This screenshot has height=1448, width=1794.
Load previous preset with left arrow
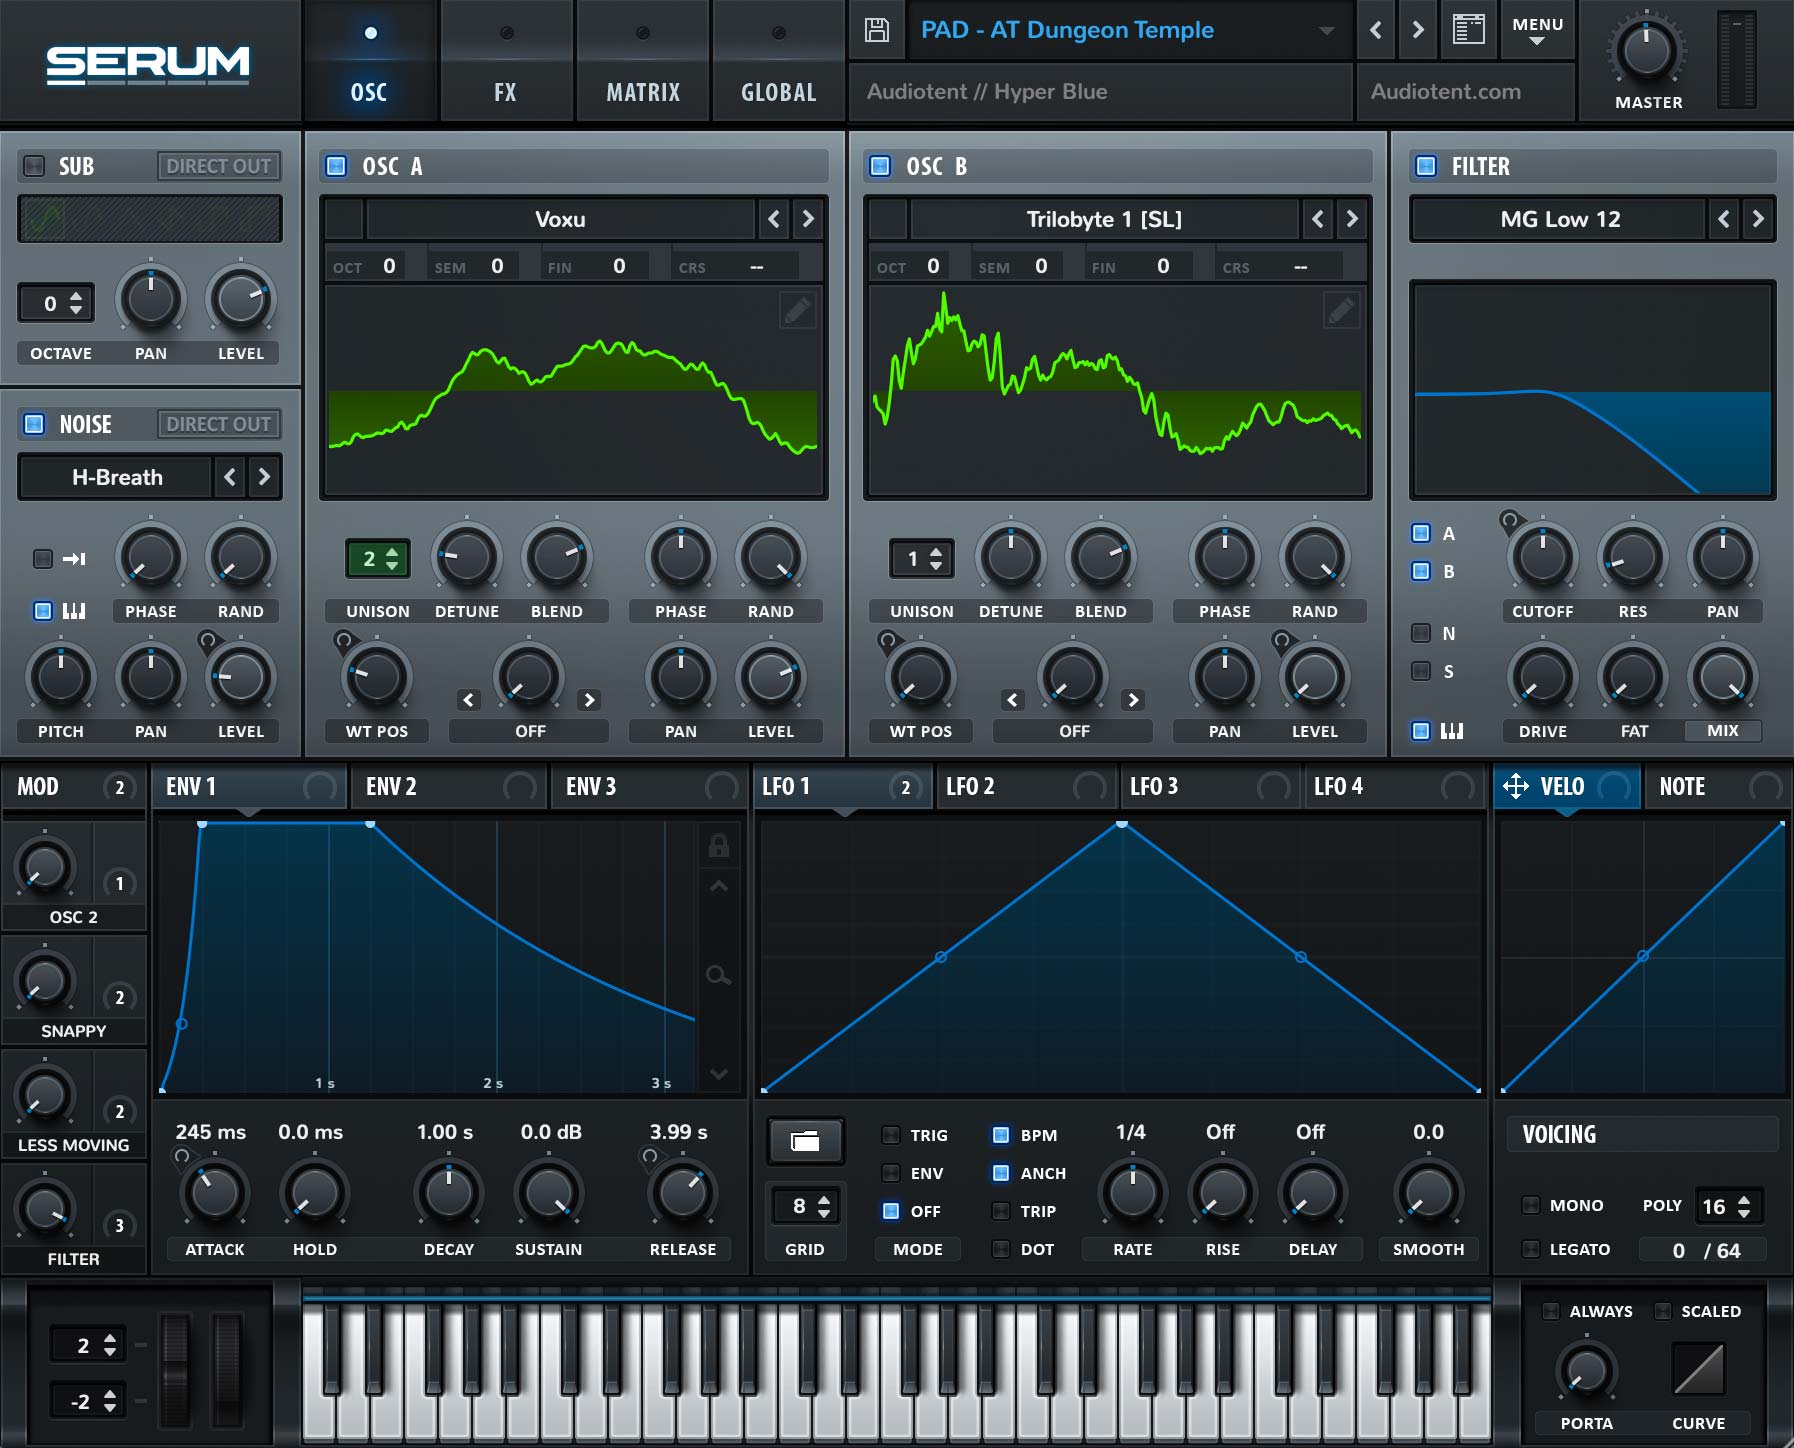[1376, 30]
